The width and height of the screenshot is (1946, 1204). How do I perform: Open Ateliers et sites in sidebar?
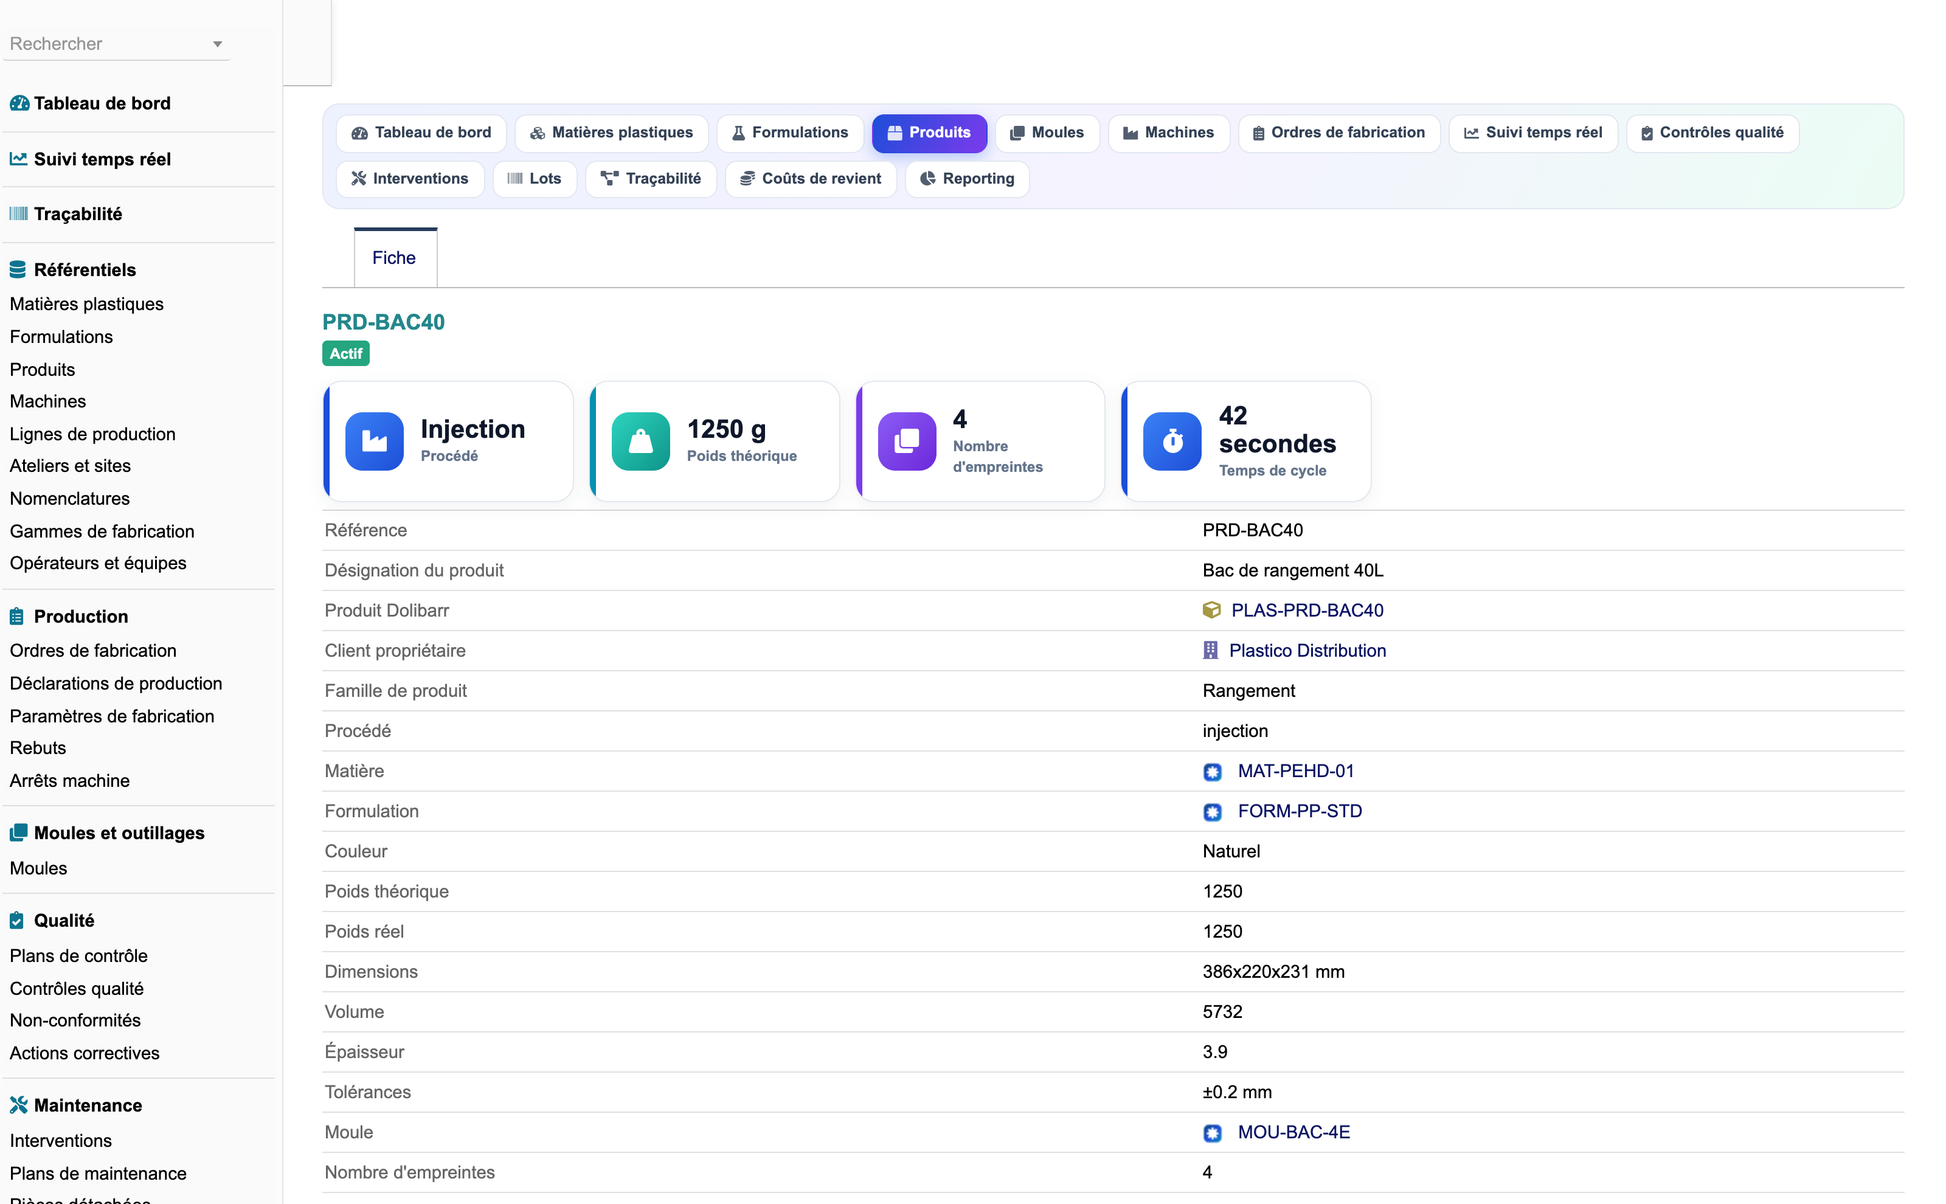tap(70, 466)
